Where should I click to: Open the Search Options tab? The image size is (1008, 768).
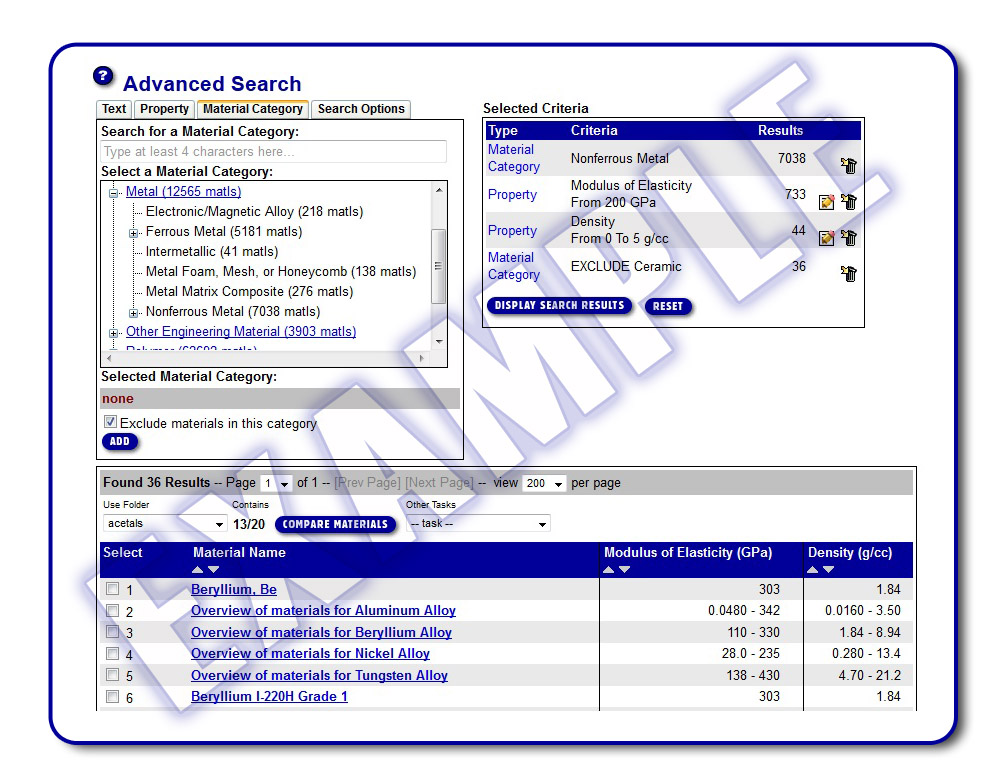point(361,109)
